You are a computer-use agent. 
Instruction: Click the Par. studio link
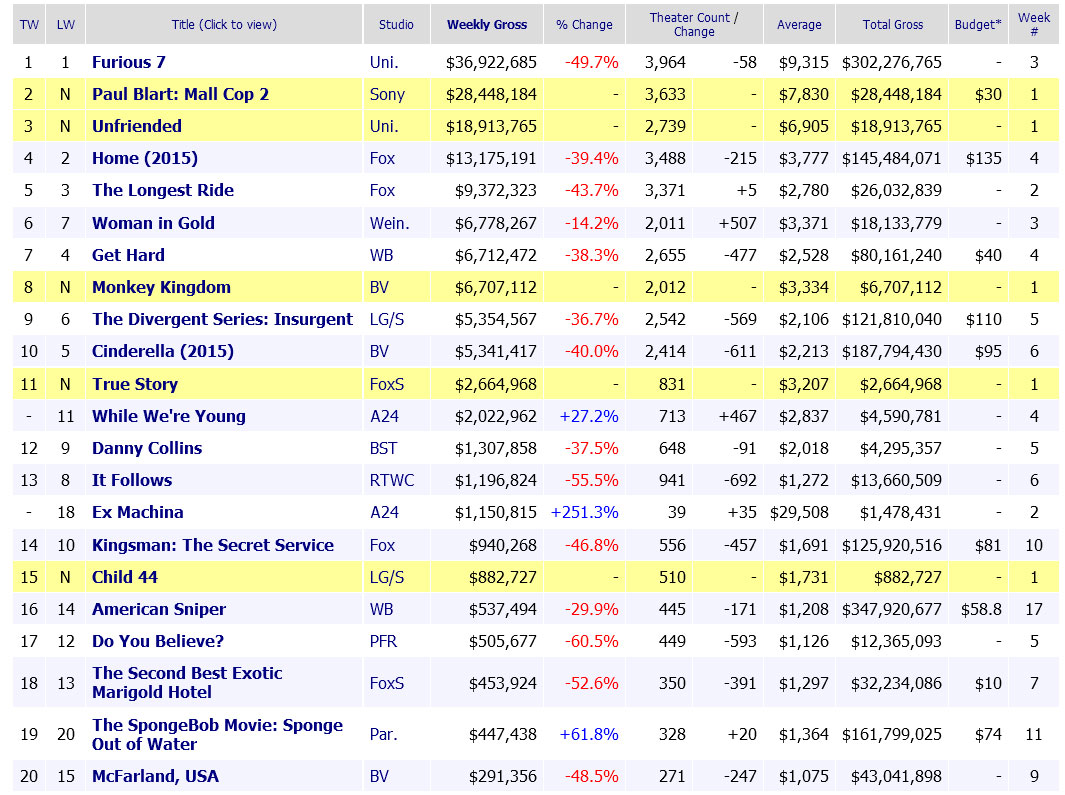click(383, 735)
